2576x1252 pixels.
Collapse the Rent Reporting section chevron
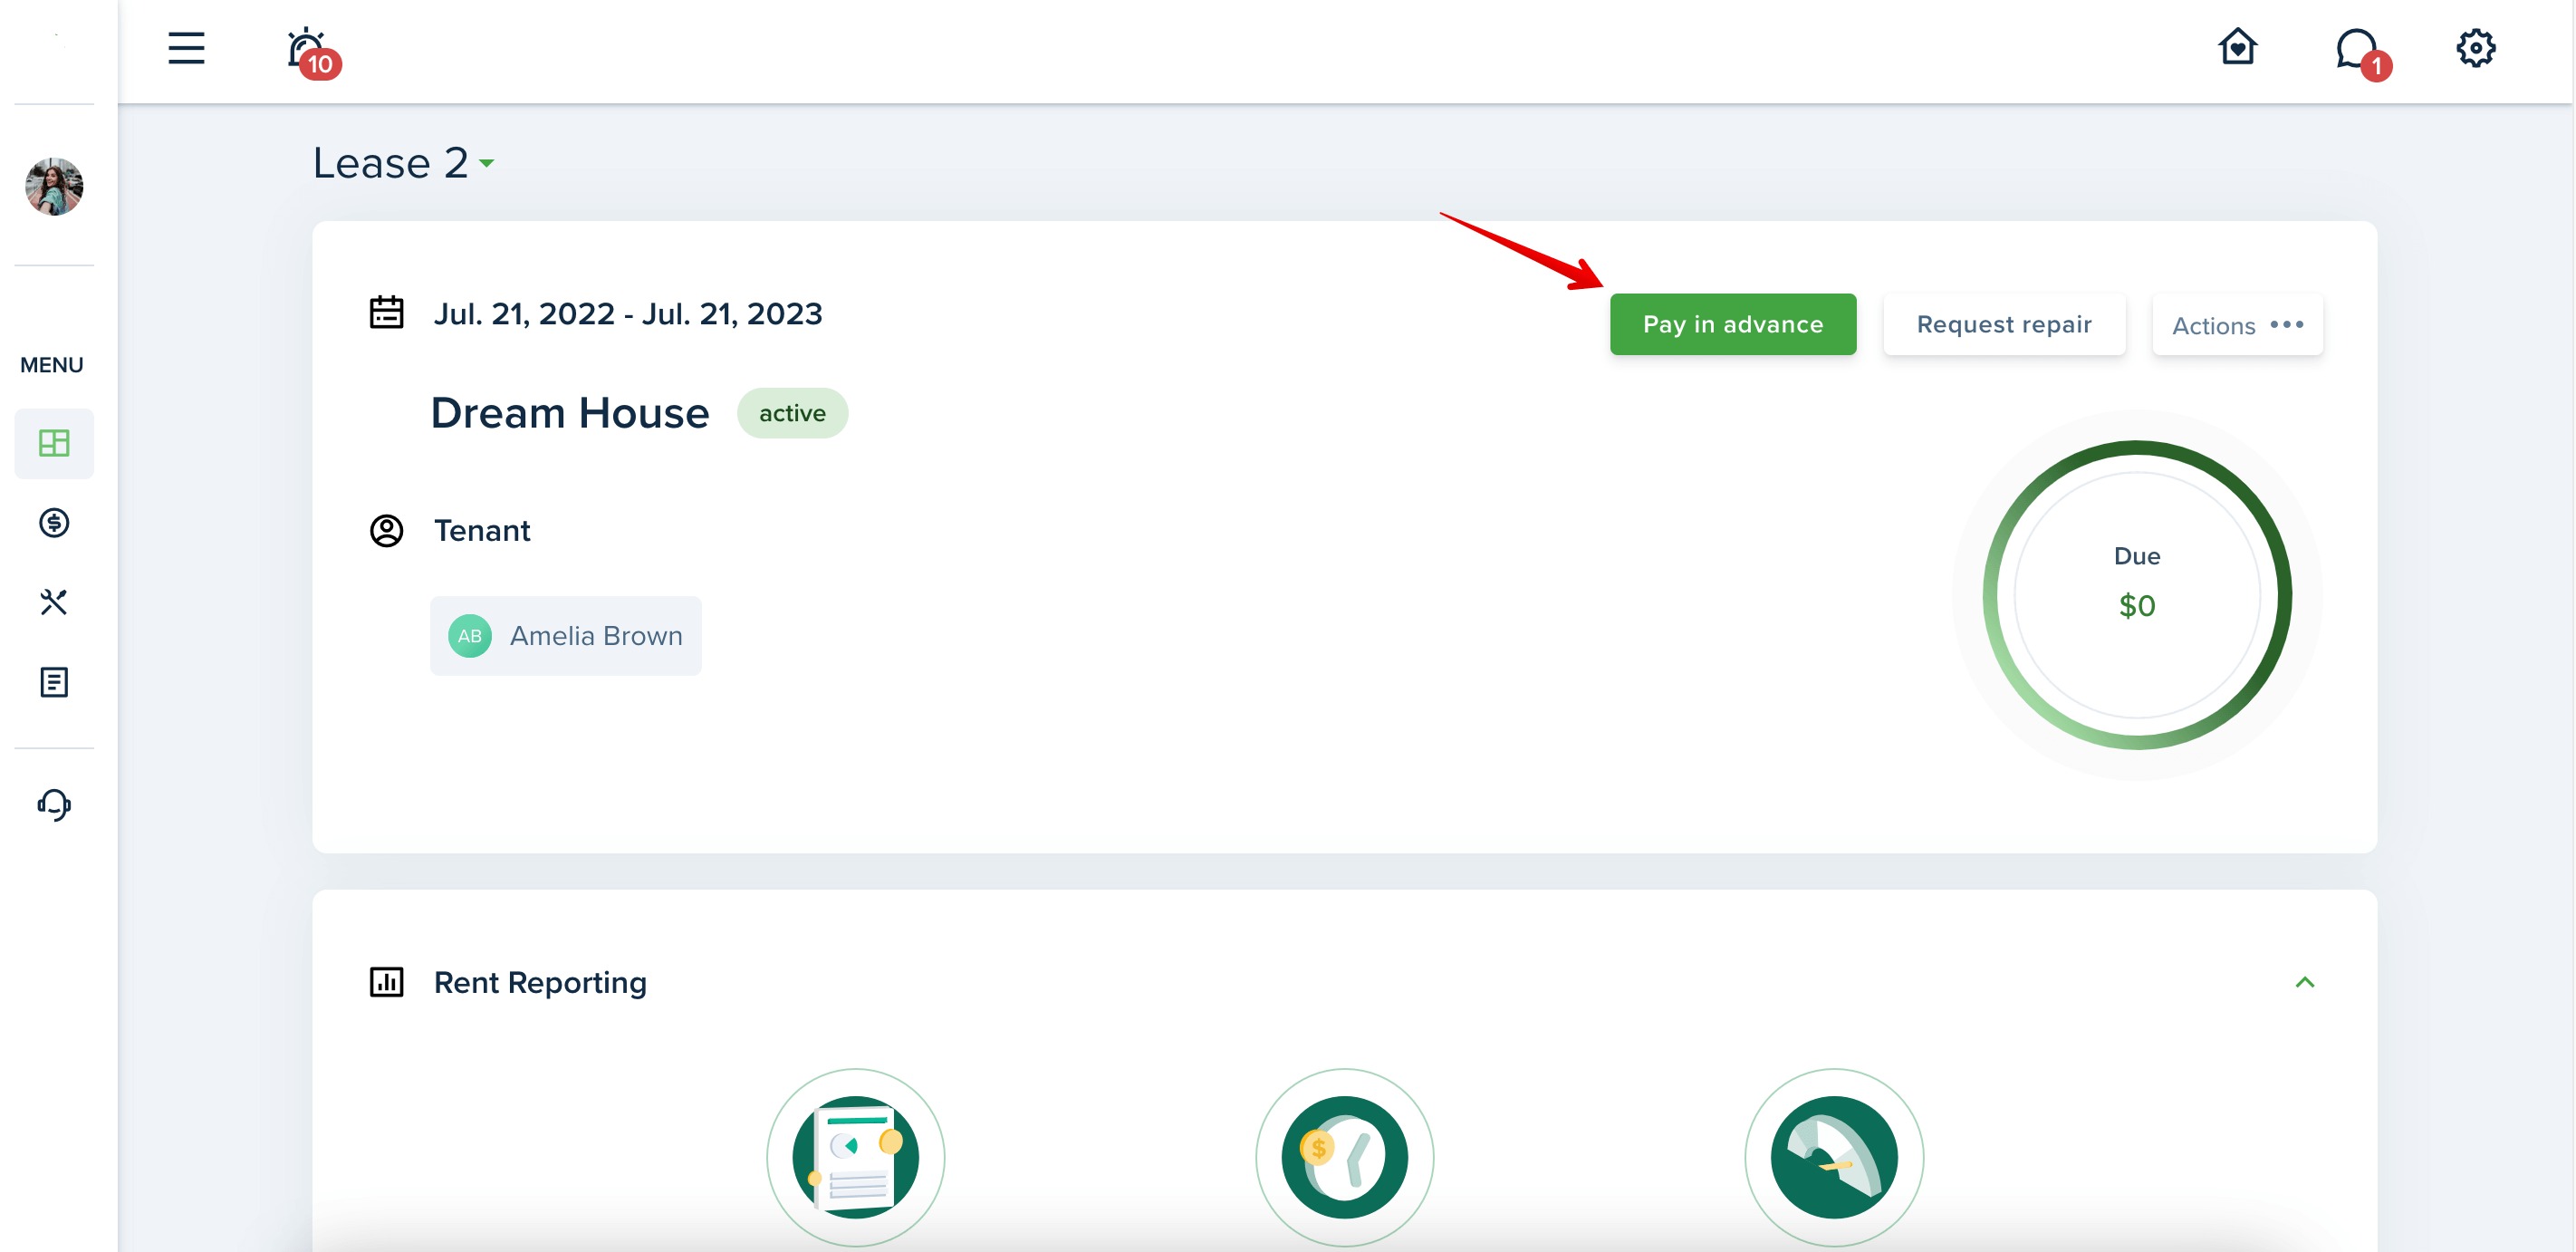click(x=2305, y=982)
